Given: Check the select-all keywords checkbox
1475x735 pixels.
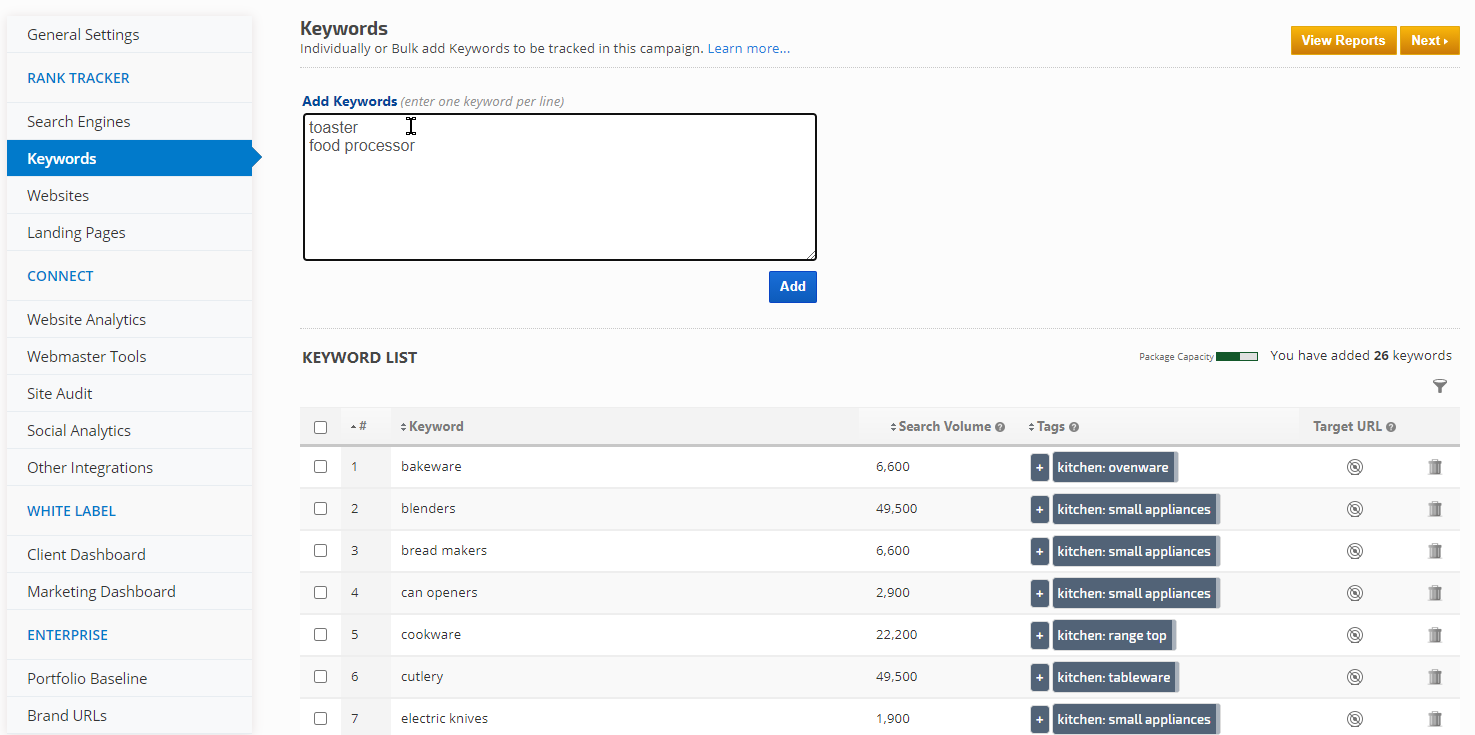Looking at the screenshot, I should point(320,427).
